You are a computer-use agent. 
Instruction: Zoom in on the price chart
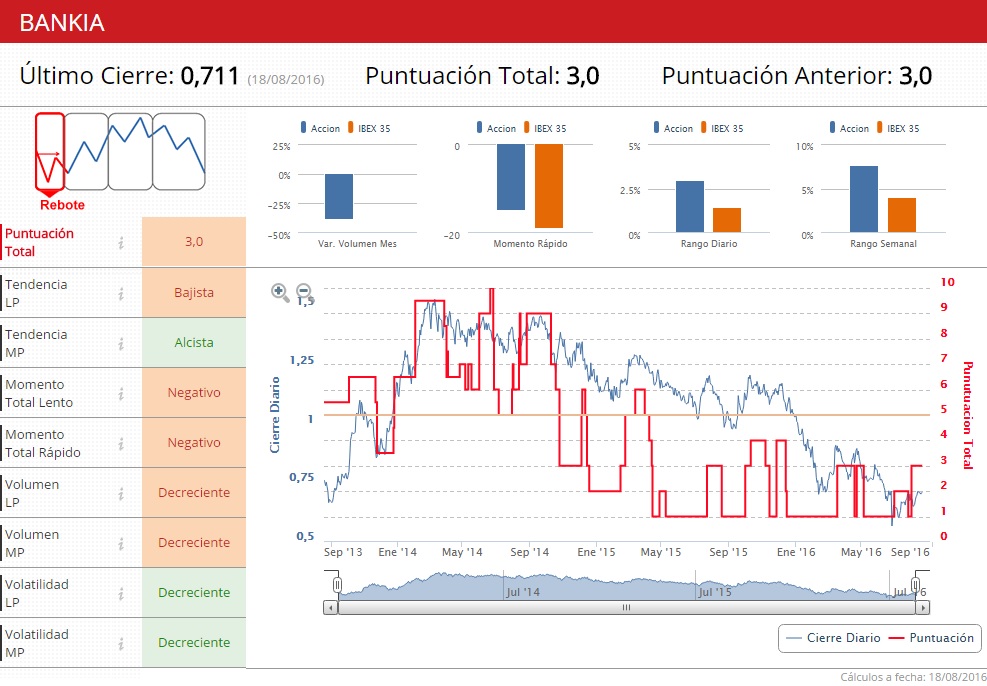click(280, 293)
